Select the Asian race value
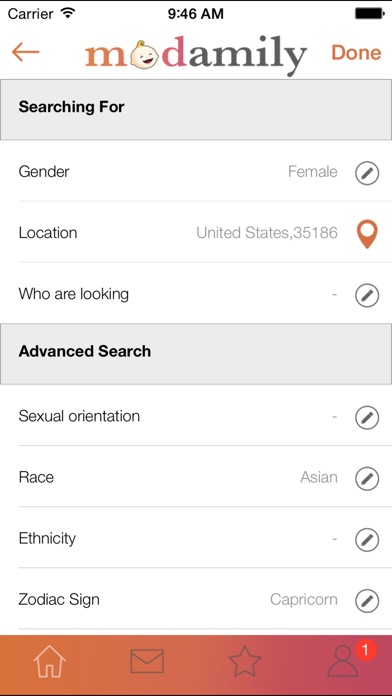The image size is (392, 696). (319, 477)
